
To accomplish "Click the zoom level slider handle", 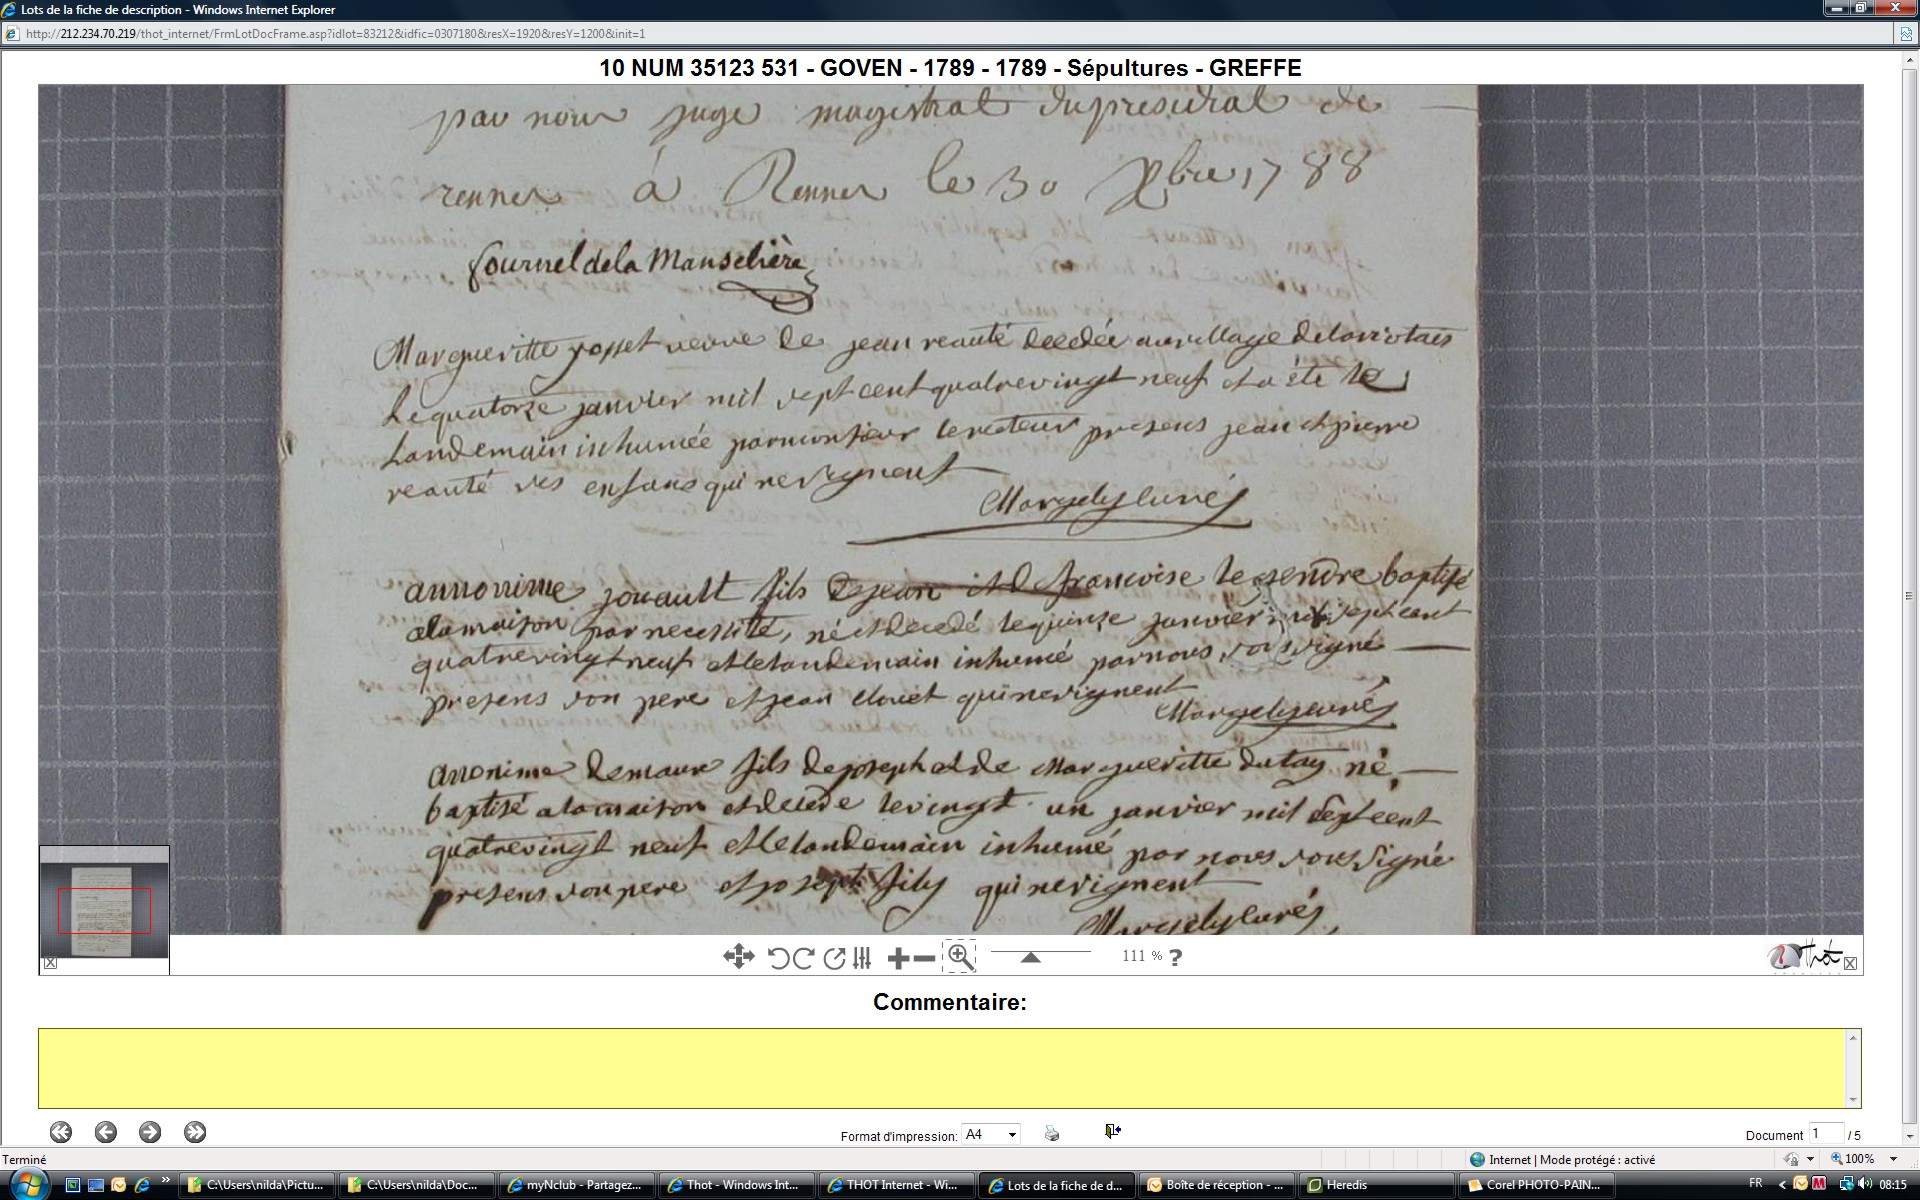I will [1030, 957].
